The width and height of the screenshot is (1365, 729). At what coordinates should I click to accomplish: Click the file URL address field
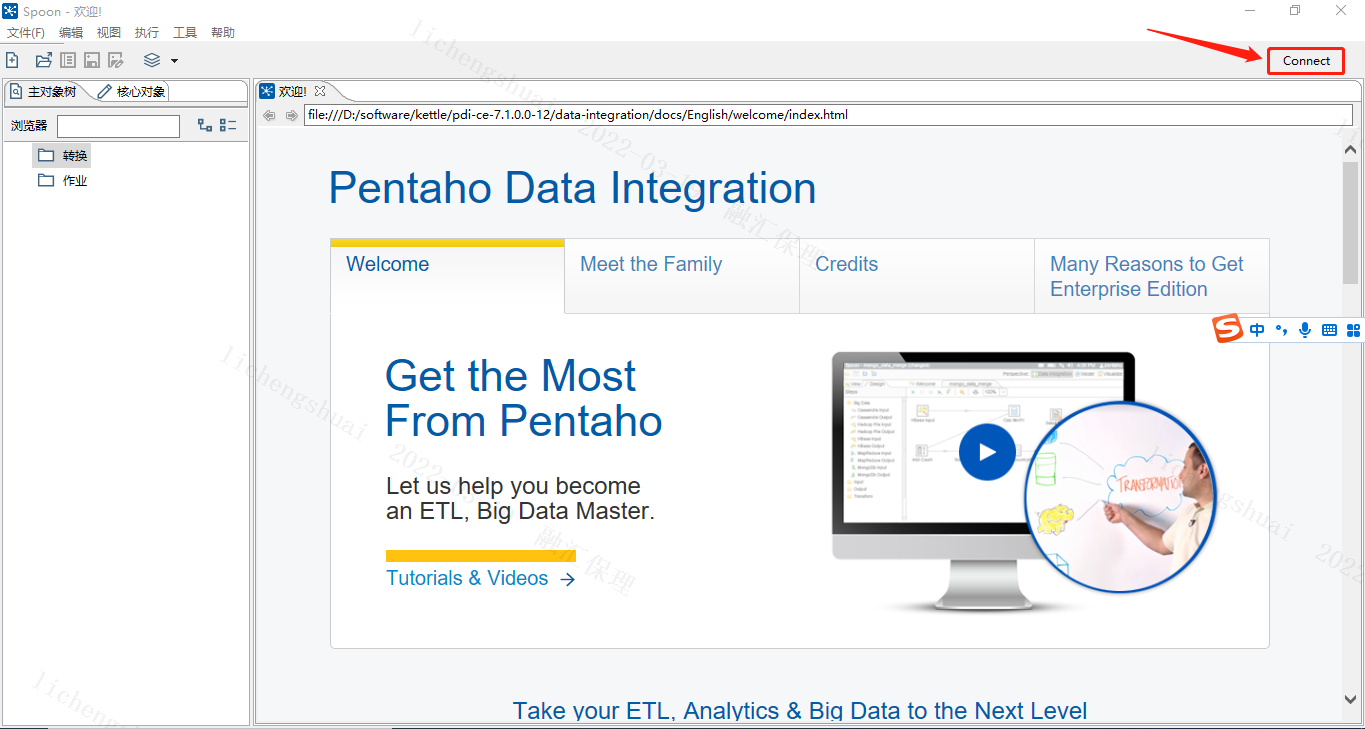click(828, 115)
